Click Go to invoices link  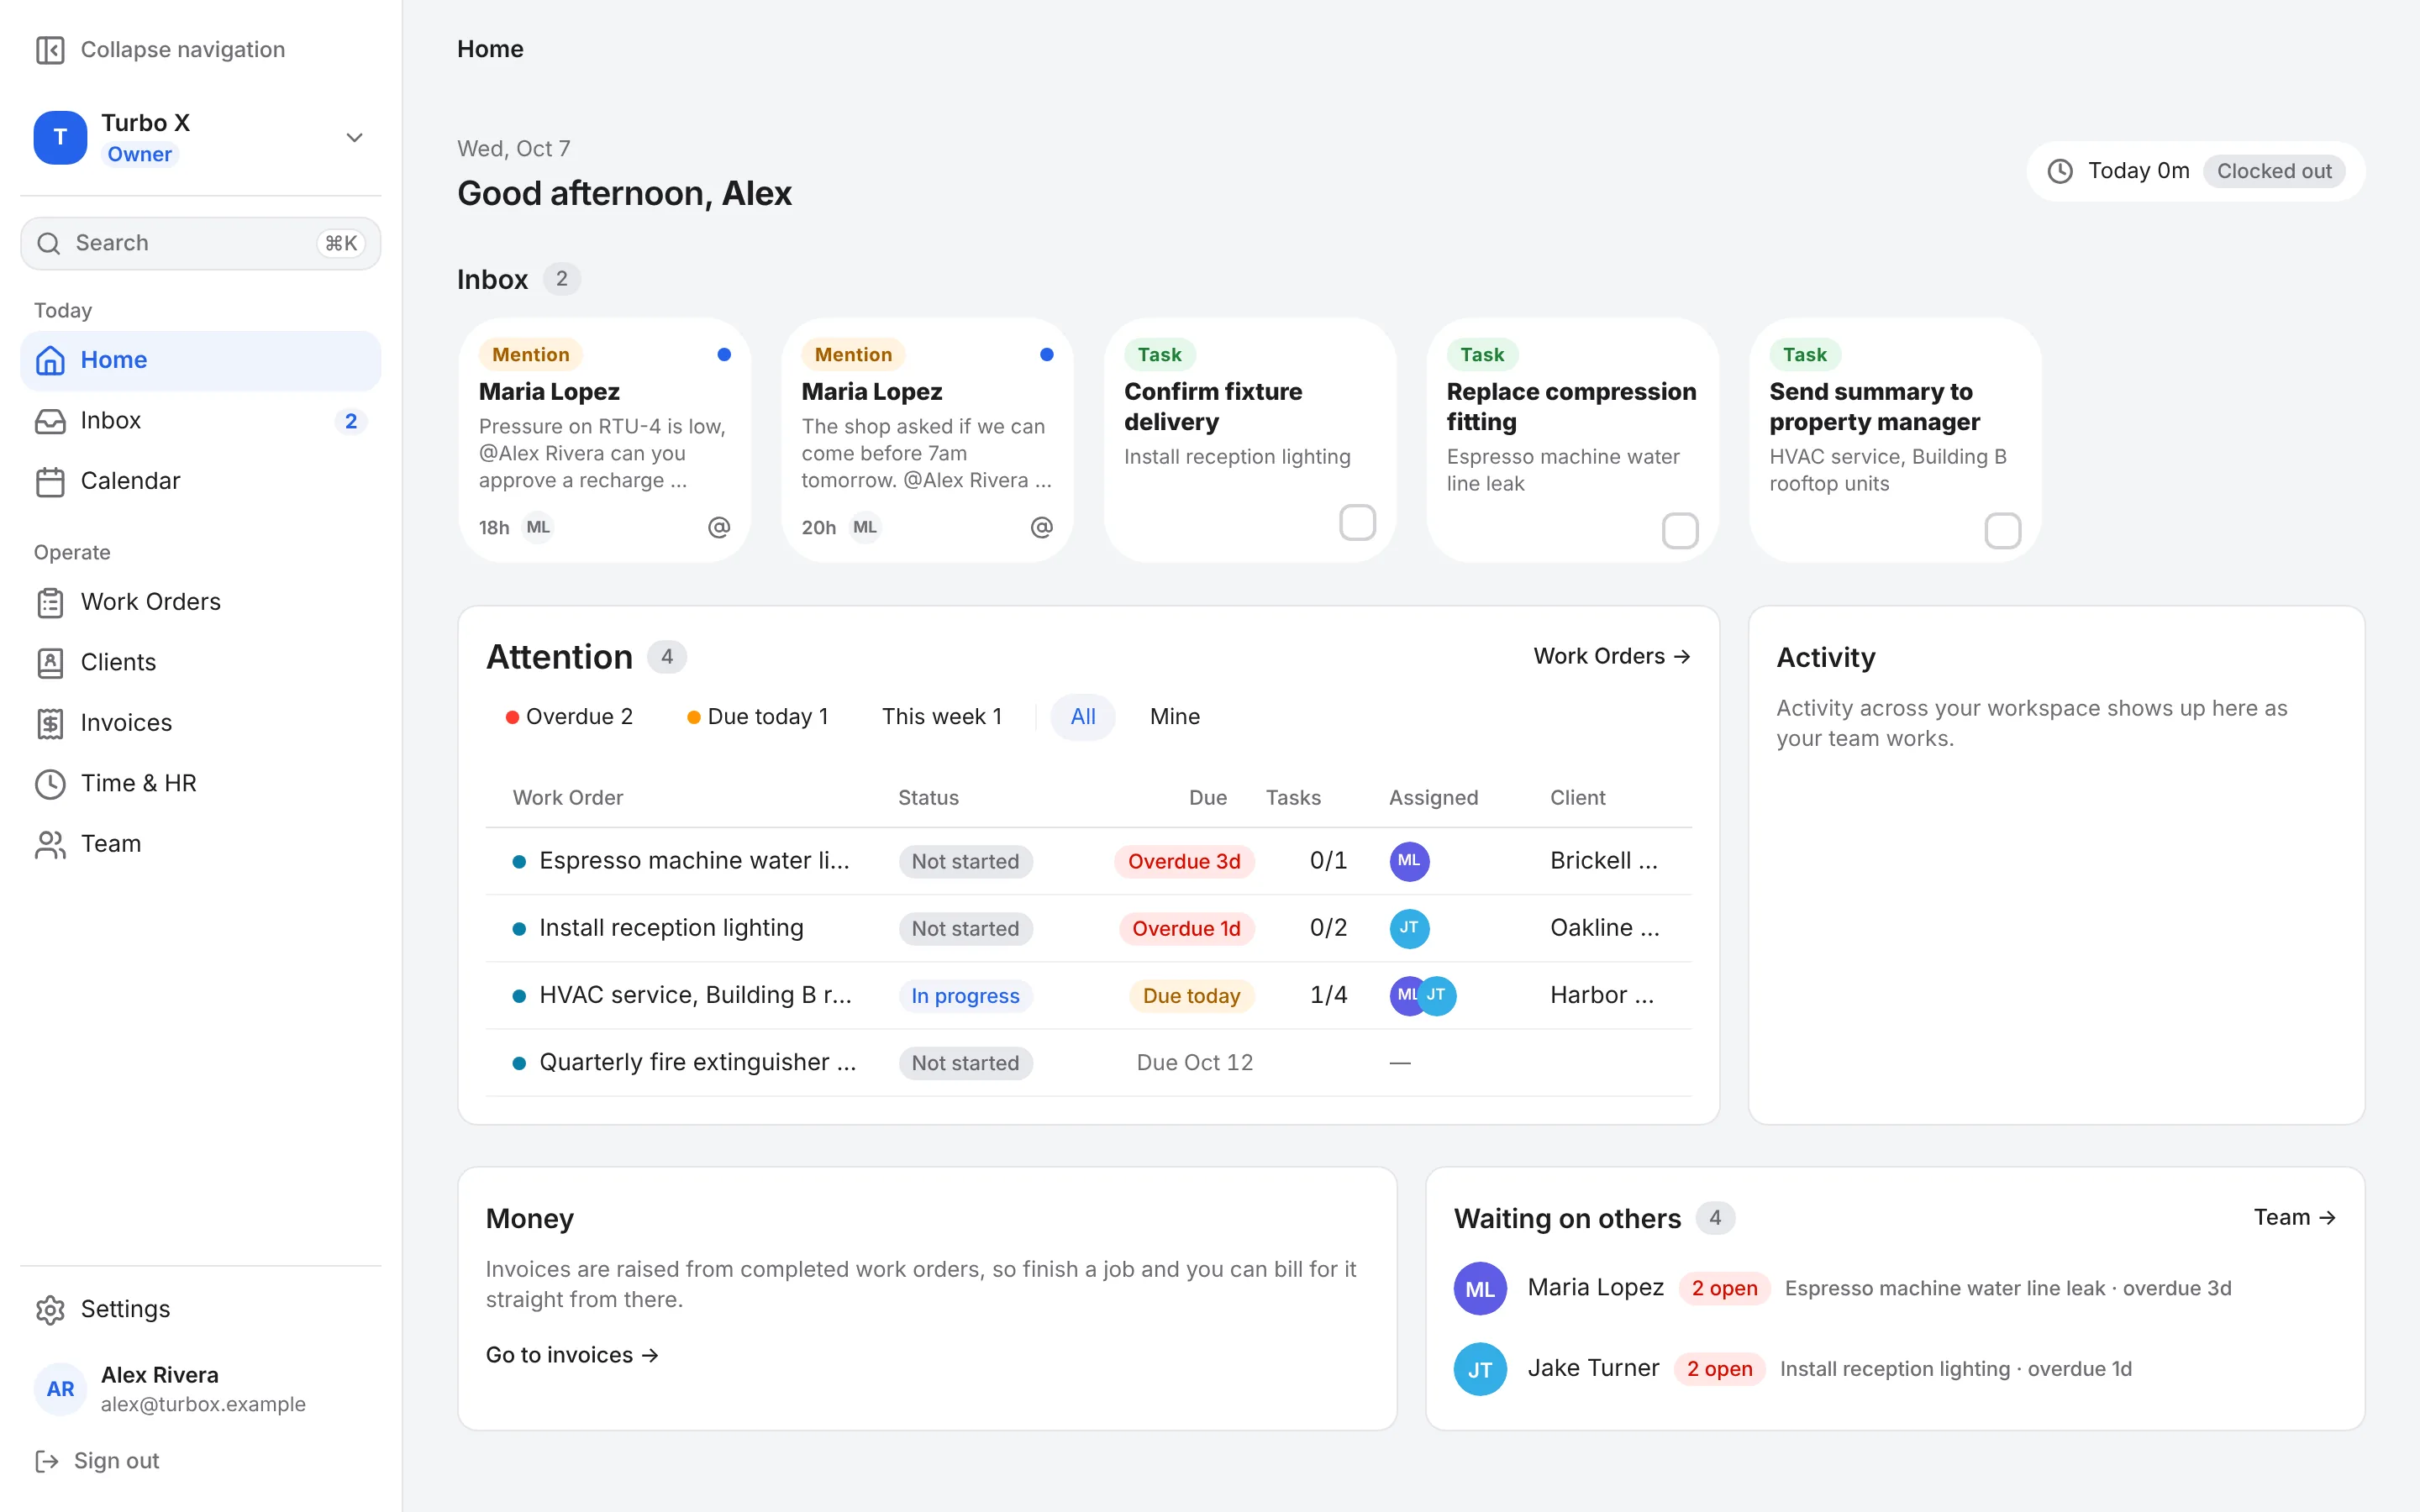(x=572, y=1355)
